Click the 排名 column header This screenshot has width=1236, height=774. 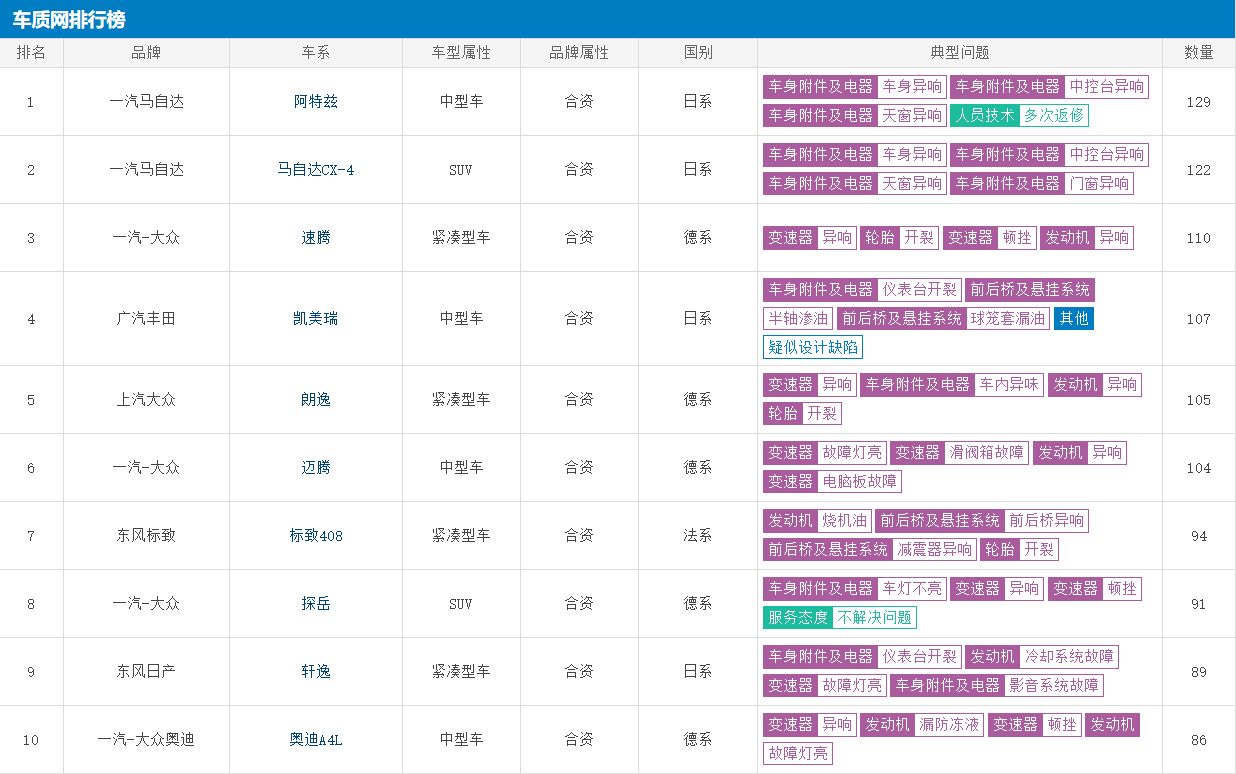click(31, 53)
